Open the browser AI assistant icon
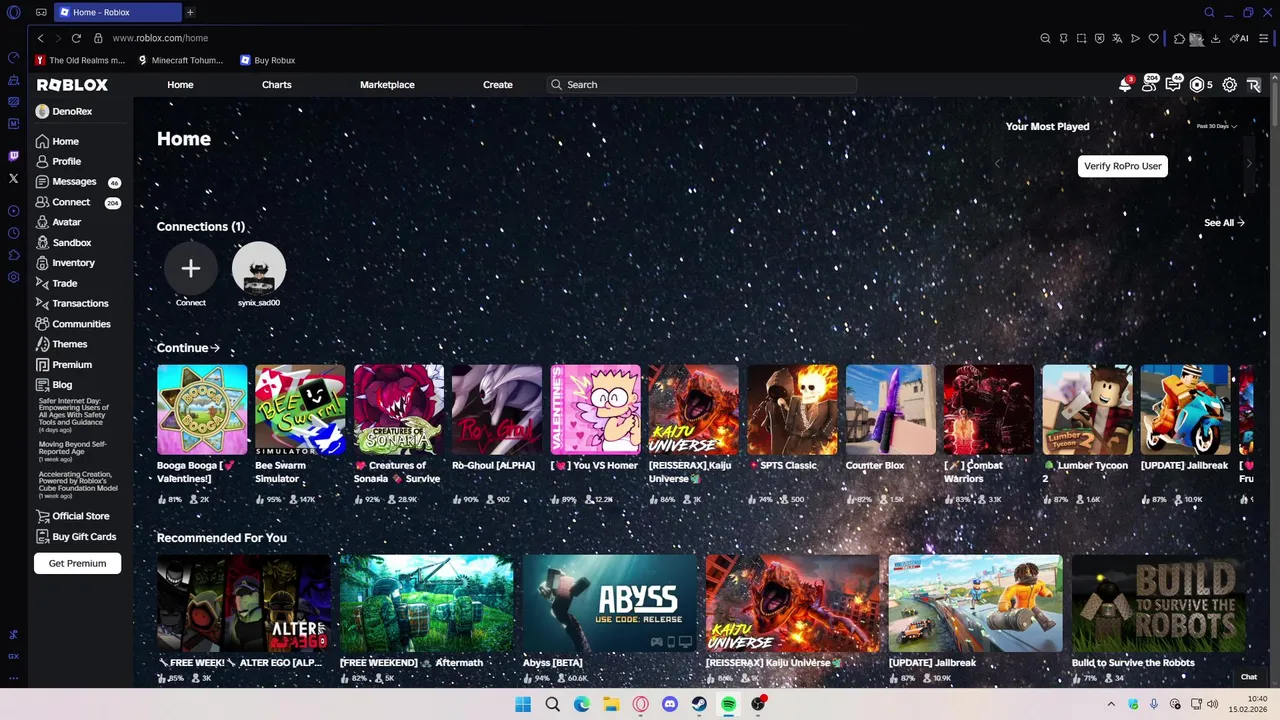Viewport: 1280px width, 720px height. [x=1239, y=38]
